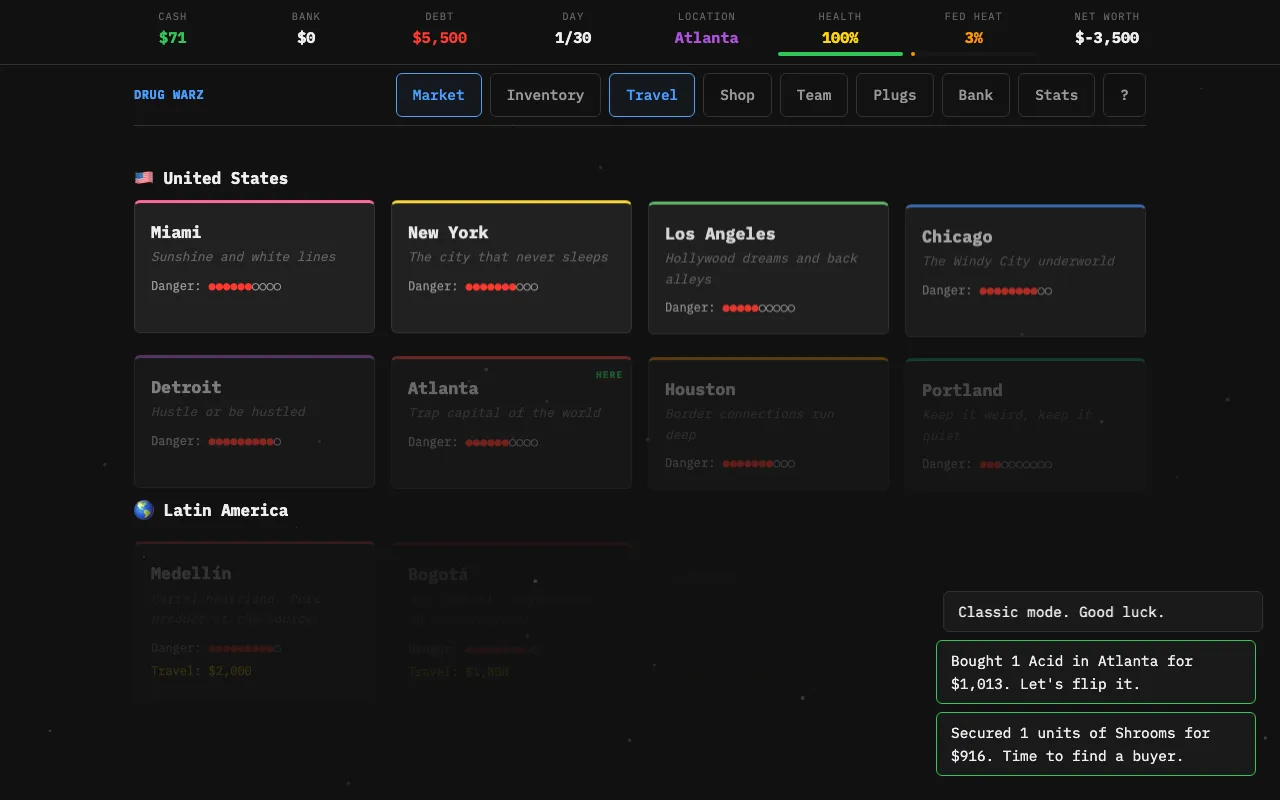This screenshot has height=800, width=1280.
Task: Click the $5,500 debt value
Action: [440, 38]
